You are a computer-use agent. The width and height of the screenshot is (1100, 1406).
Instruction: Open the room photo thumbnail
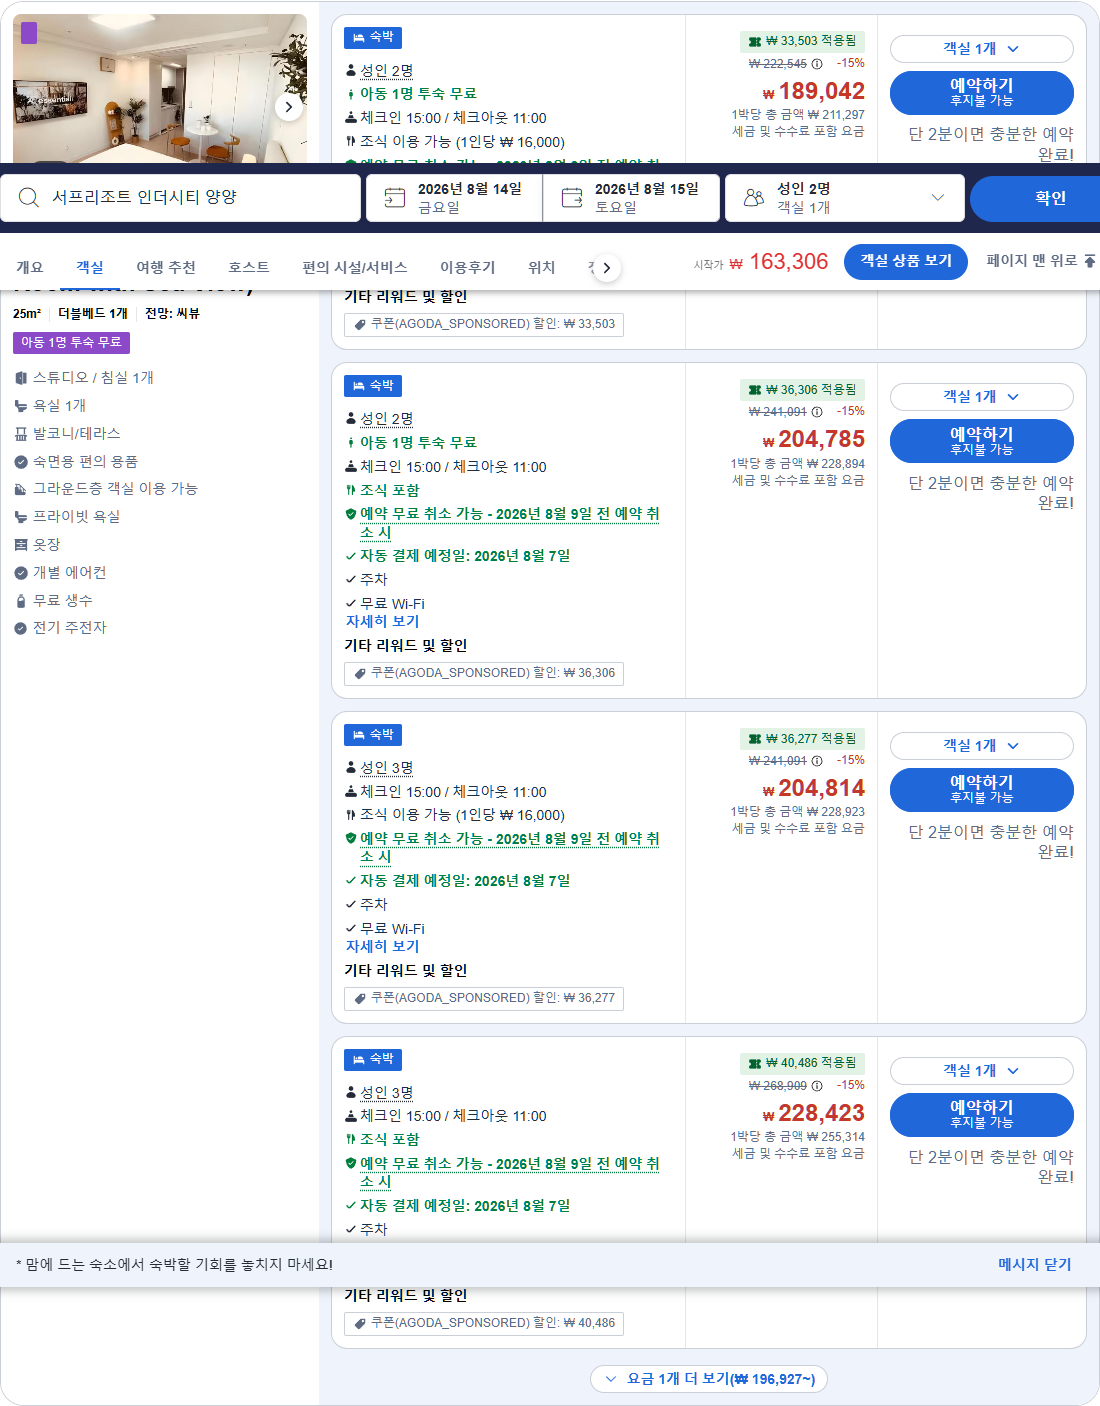click(160, 88)
